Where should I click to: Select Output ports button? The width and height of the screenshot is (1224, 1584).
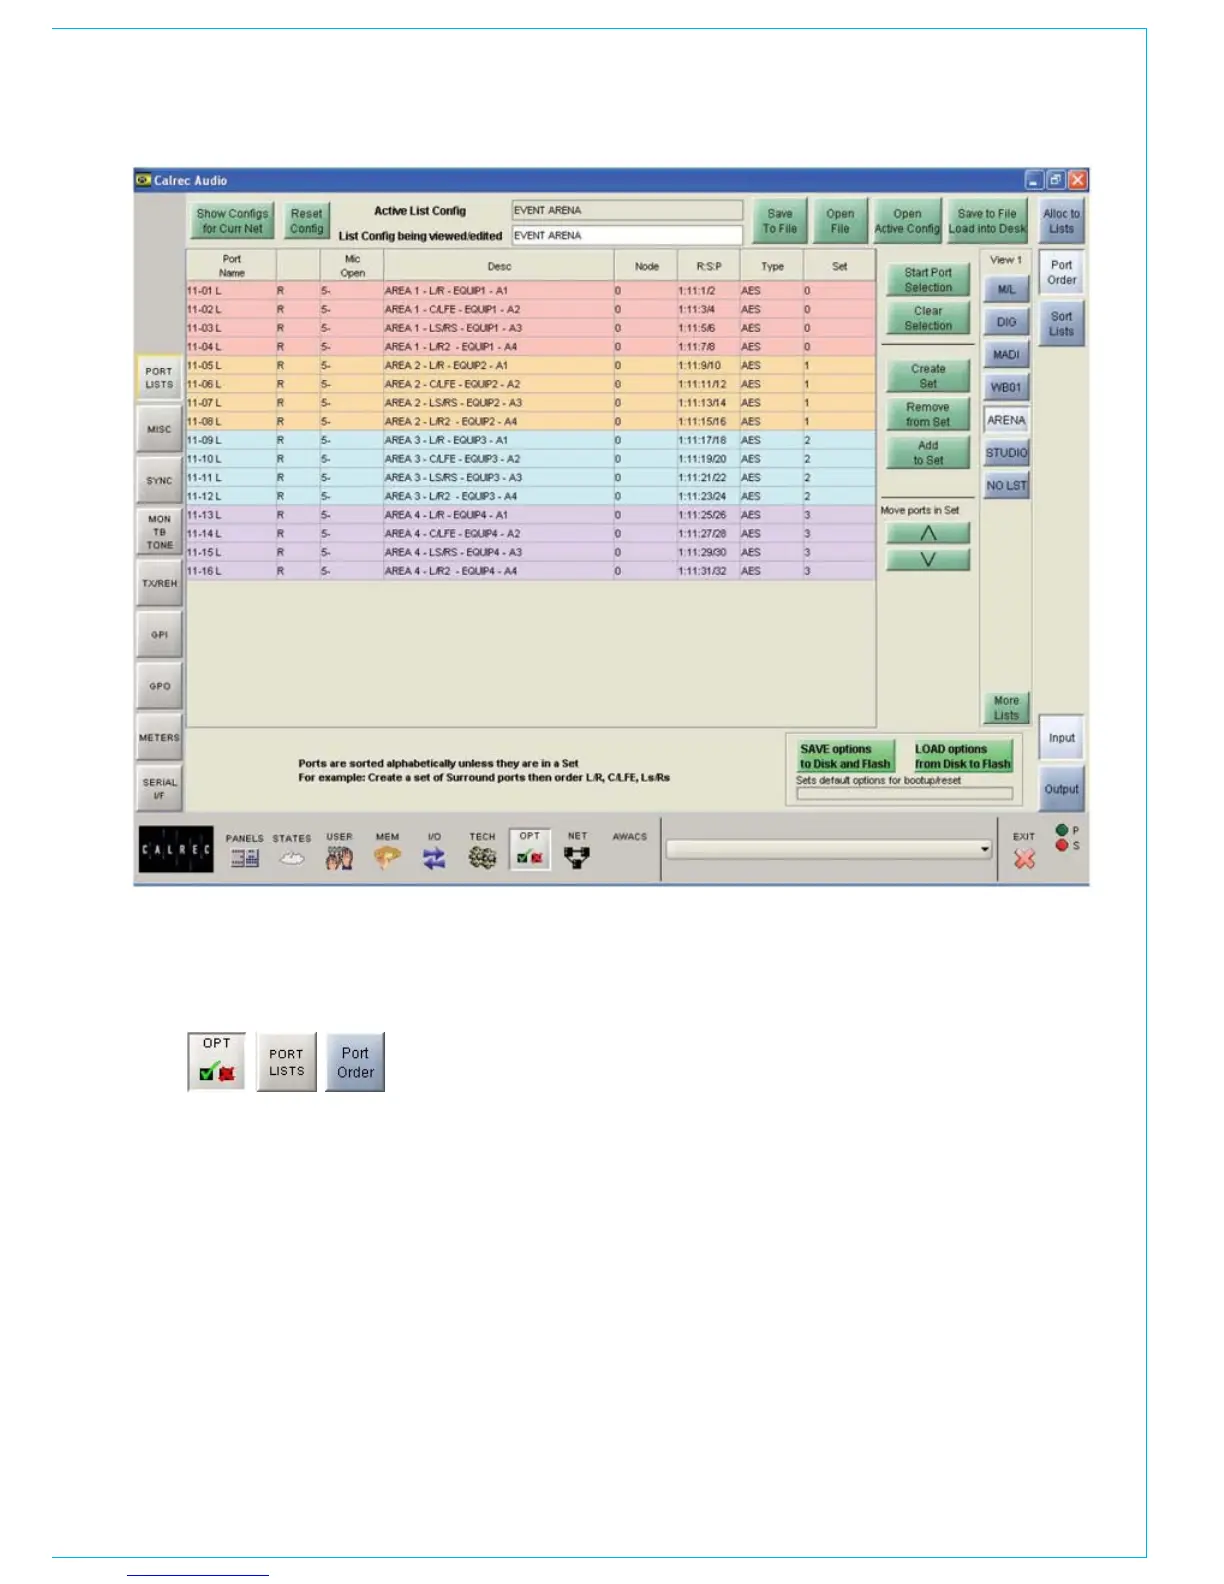[x=1061, y=789]
